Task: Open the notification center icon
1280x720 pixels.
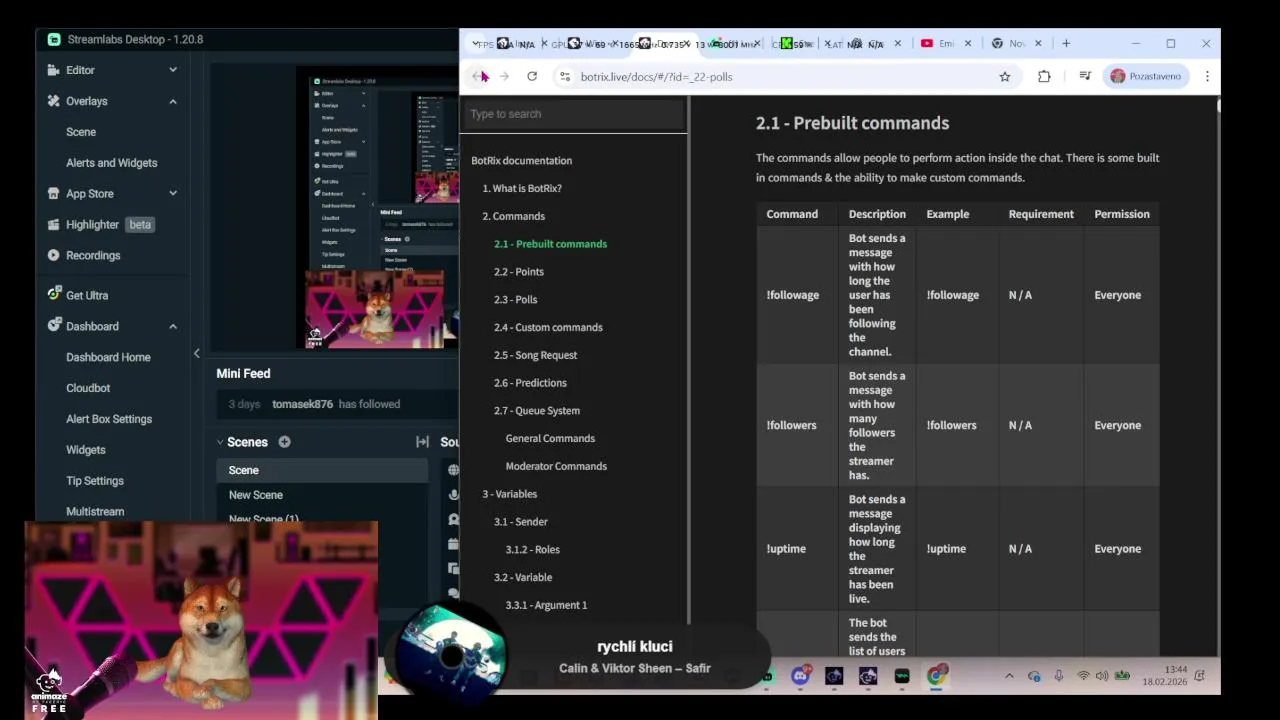Action: point(1200,677)
